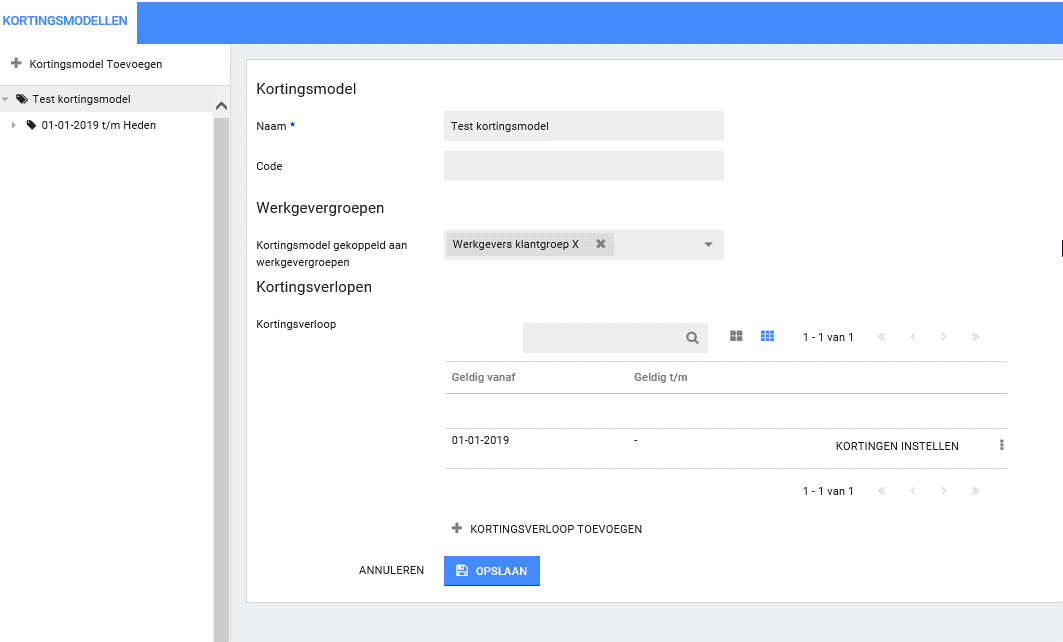Go to last page in top pager
This screenshot has width=1063, height=642.
pyautogui.click(x=975, y=337)
